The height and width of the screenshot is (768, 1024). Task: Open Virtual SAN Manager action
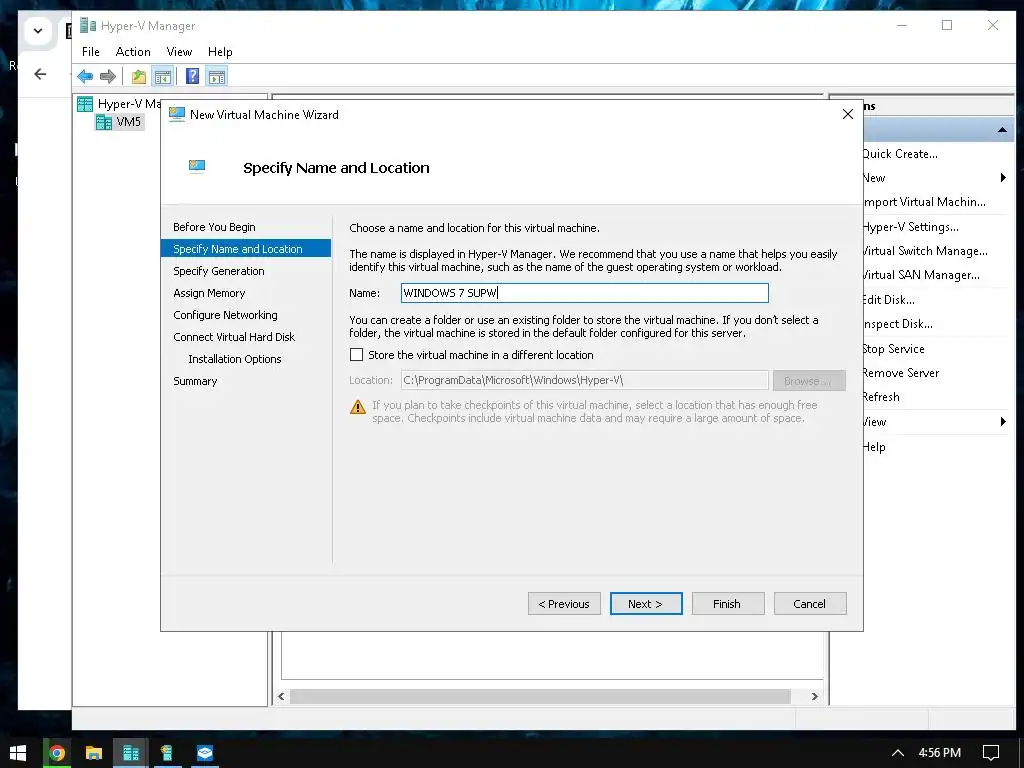[921, 275]
